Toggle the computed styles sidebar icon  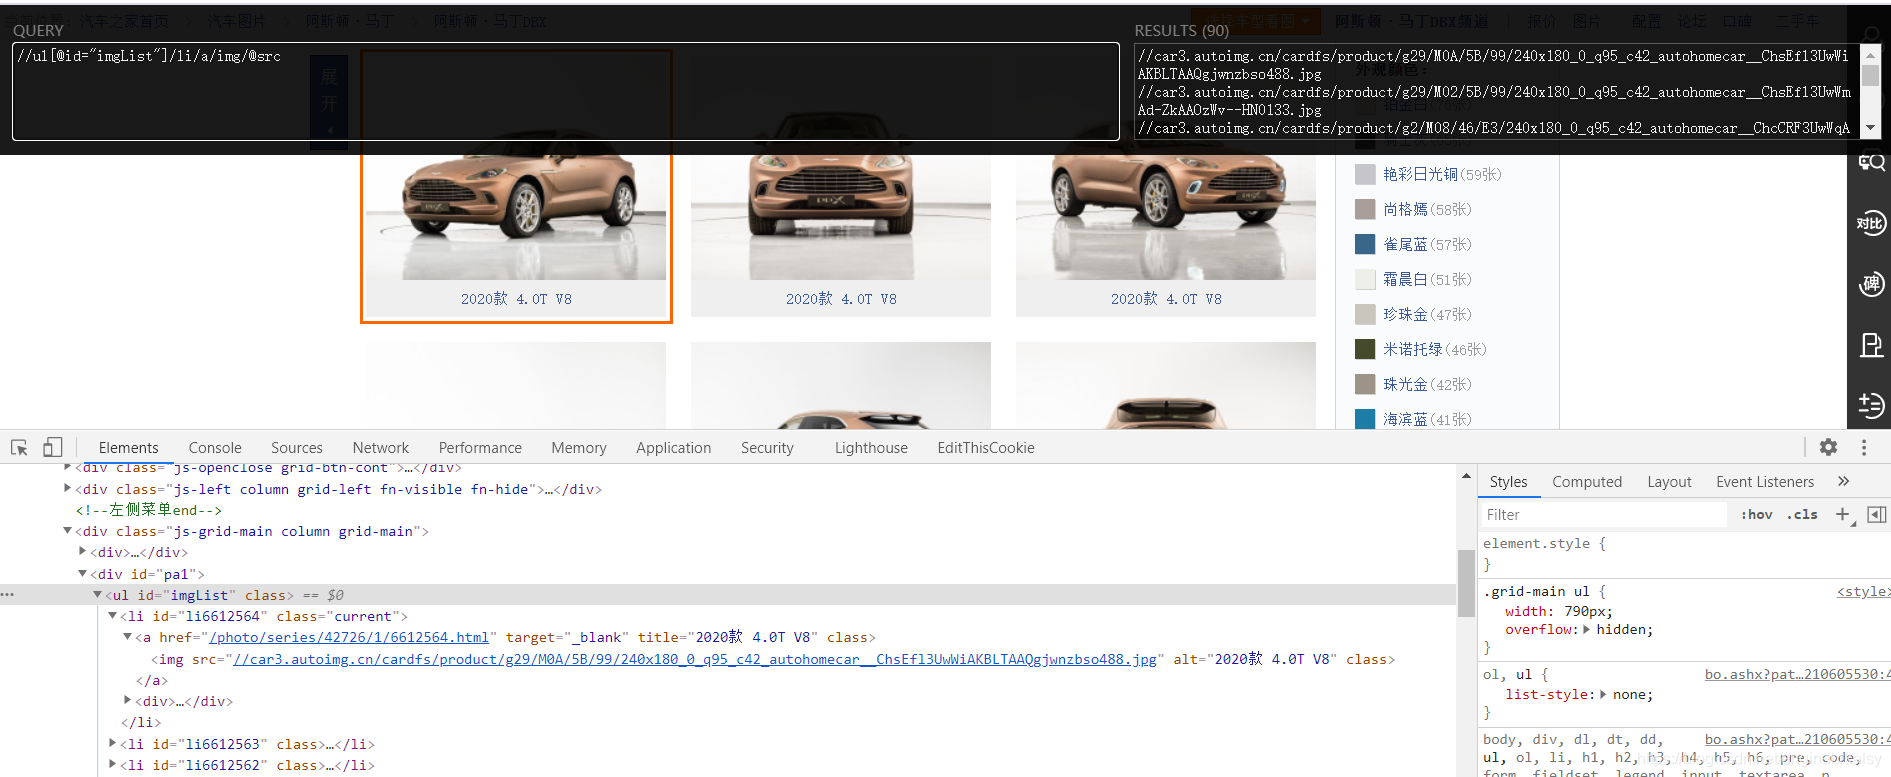[1876, 514]
